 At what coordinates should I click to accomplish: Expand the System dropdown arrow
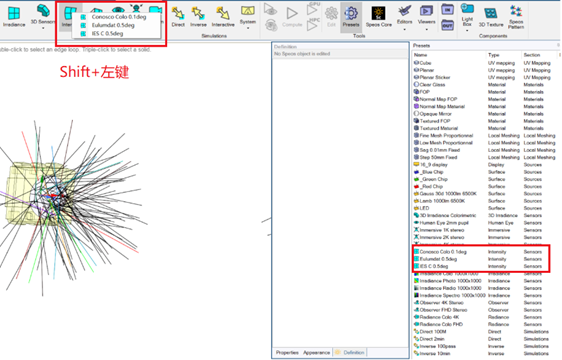(248, 28)
